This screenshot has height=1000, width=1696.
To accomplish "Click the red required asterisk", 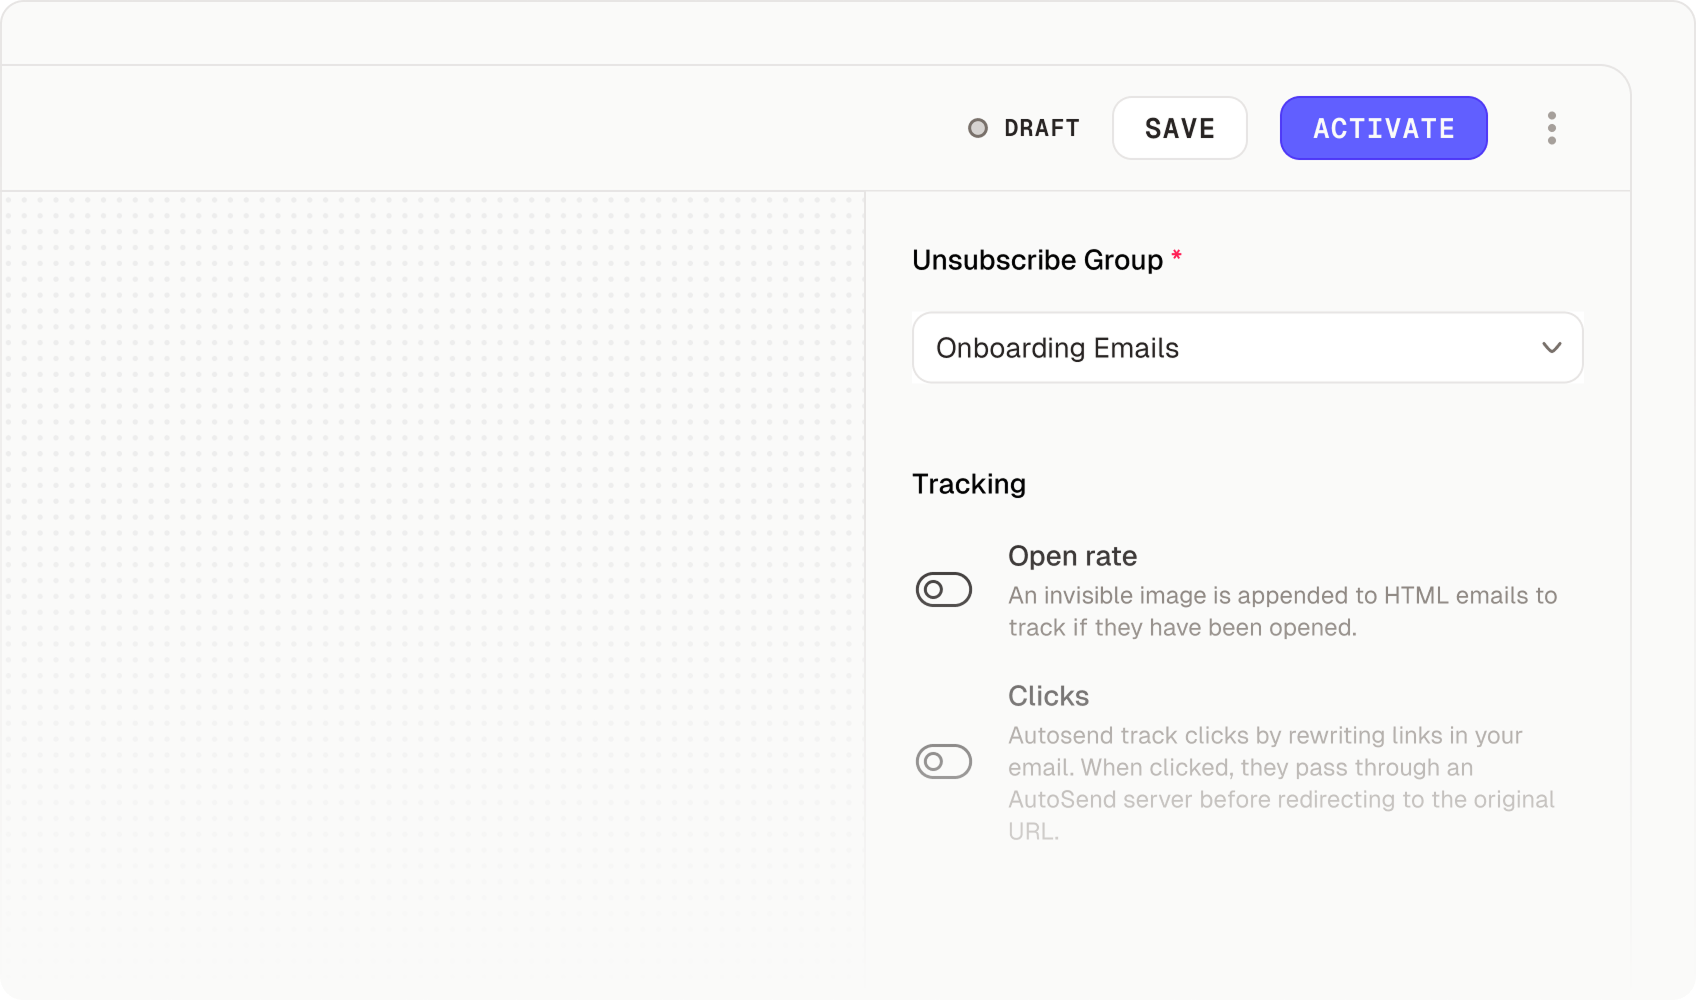I will point(1177,257).
